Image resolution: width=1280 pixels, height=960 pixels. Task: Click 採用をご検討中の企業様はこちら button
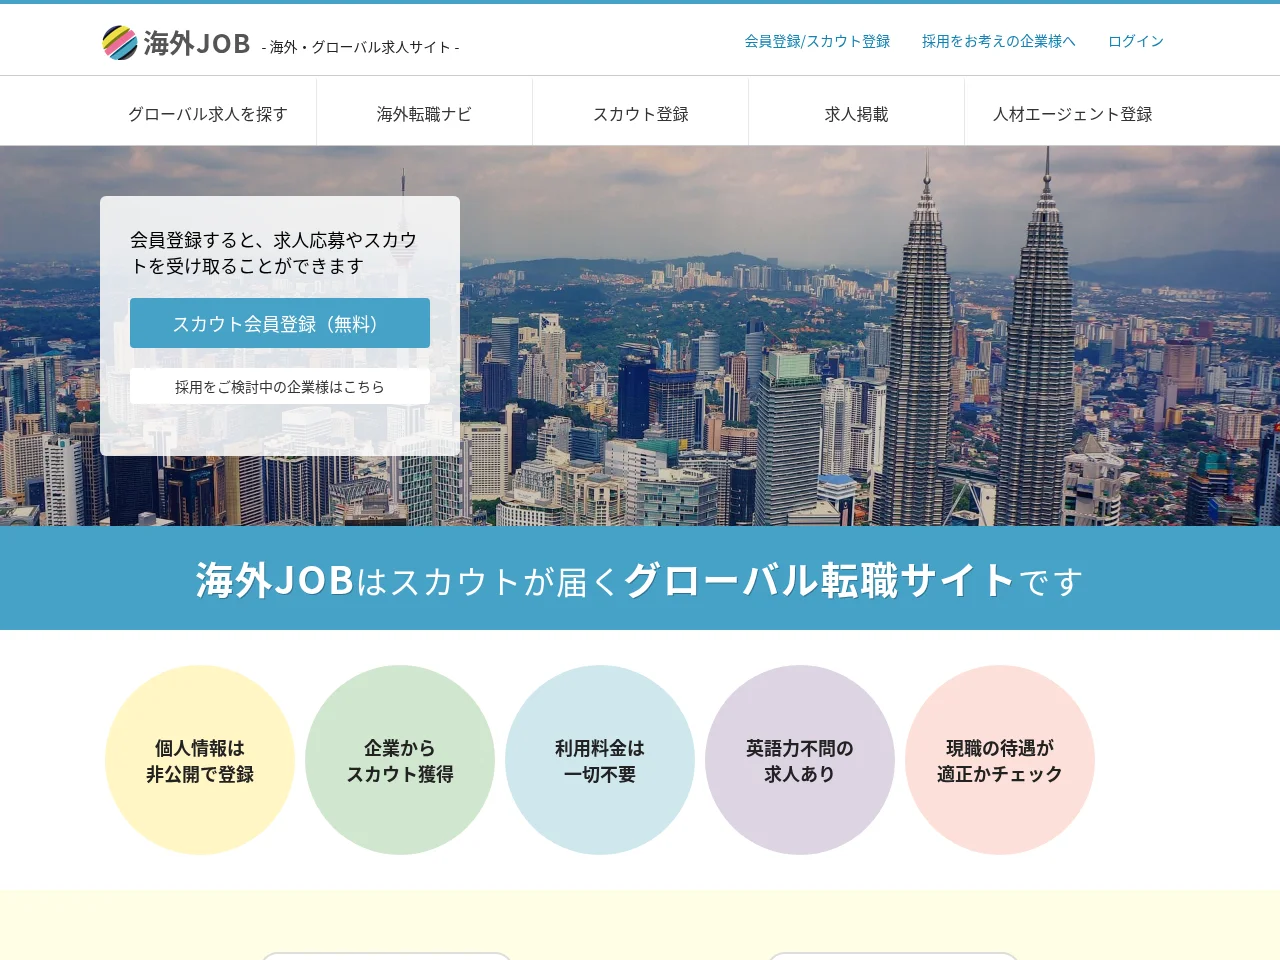coord(280,387)
